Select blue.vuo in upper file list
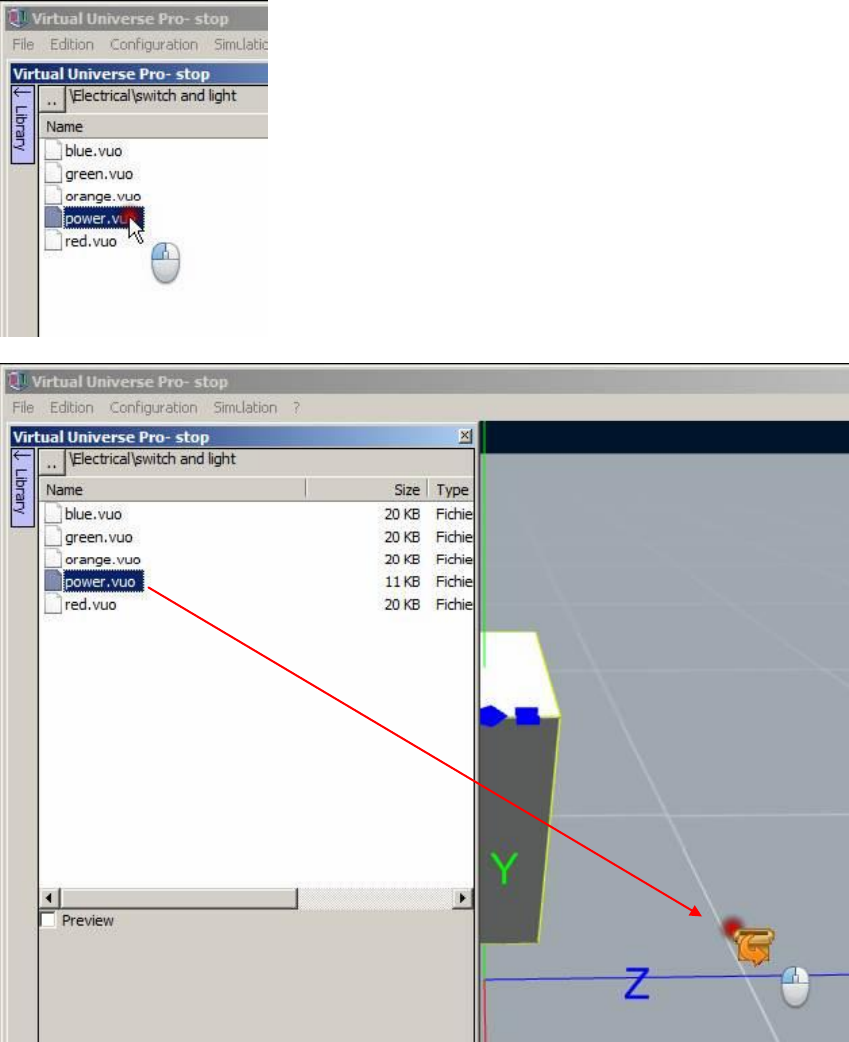The width and height of the screenshot is (849, 1042). click(93, 151)
